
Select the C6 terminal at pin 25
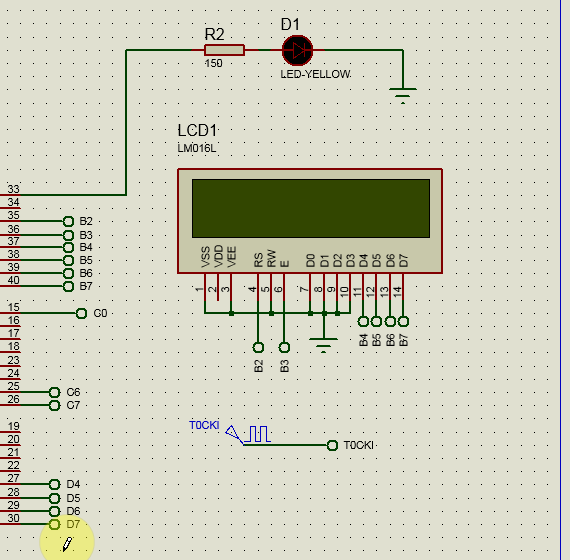[54, 392]
